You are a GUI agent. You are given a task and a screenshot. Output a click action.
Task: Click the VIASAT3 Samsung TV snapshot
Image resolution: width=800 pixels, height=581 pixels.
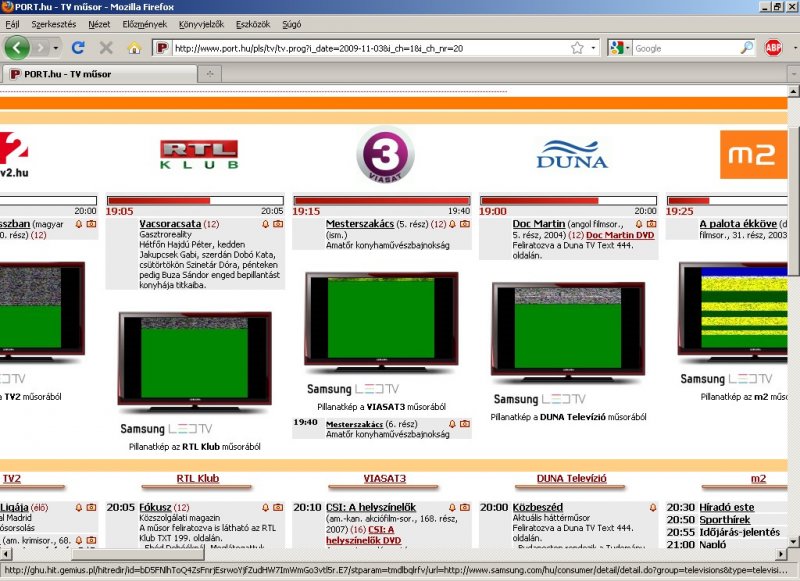[x=382, y=321]
